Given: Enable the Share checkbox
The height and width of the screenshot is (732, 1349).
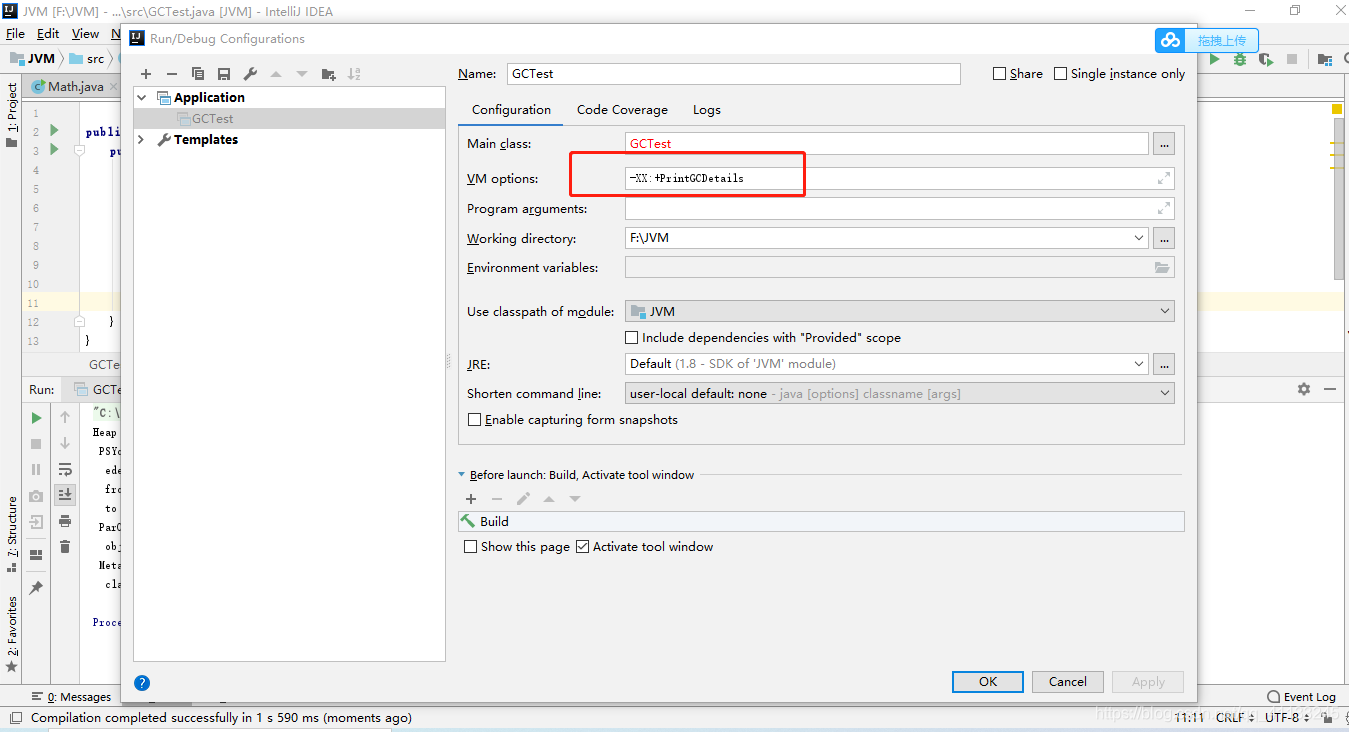Looking at the screenshot, I should point(999,74).
